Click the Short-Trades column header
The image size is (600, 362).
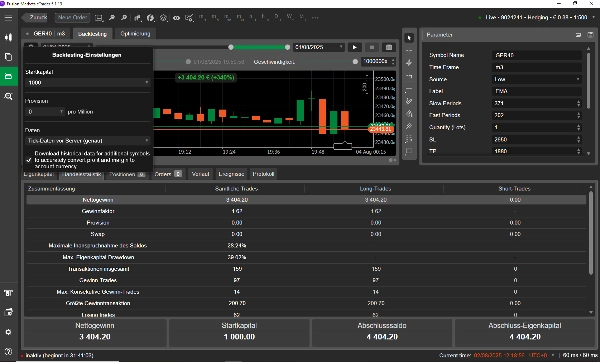click(x=514, y=189)
